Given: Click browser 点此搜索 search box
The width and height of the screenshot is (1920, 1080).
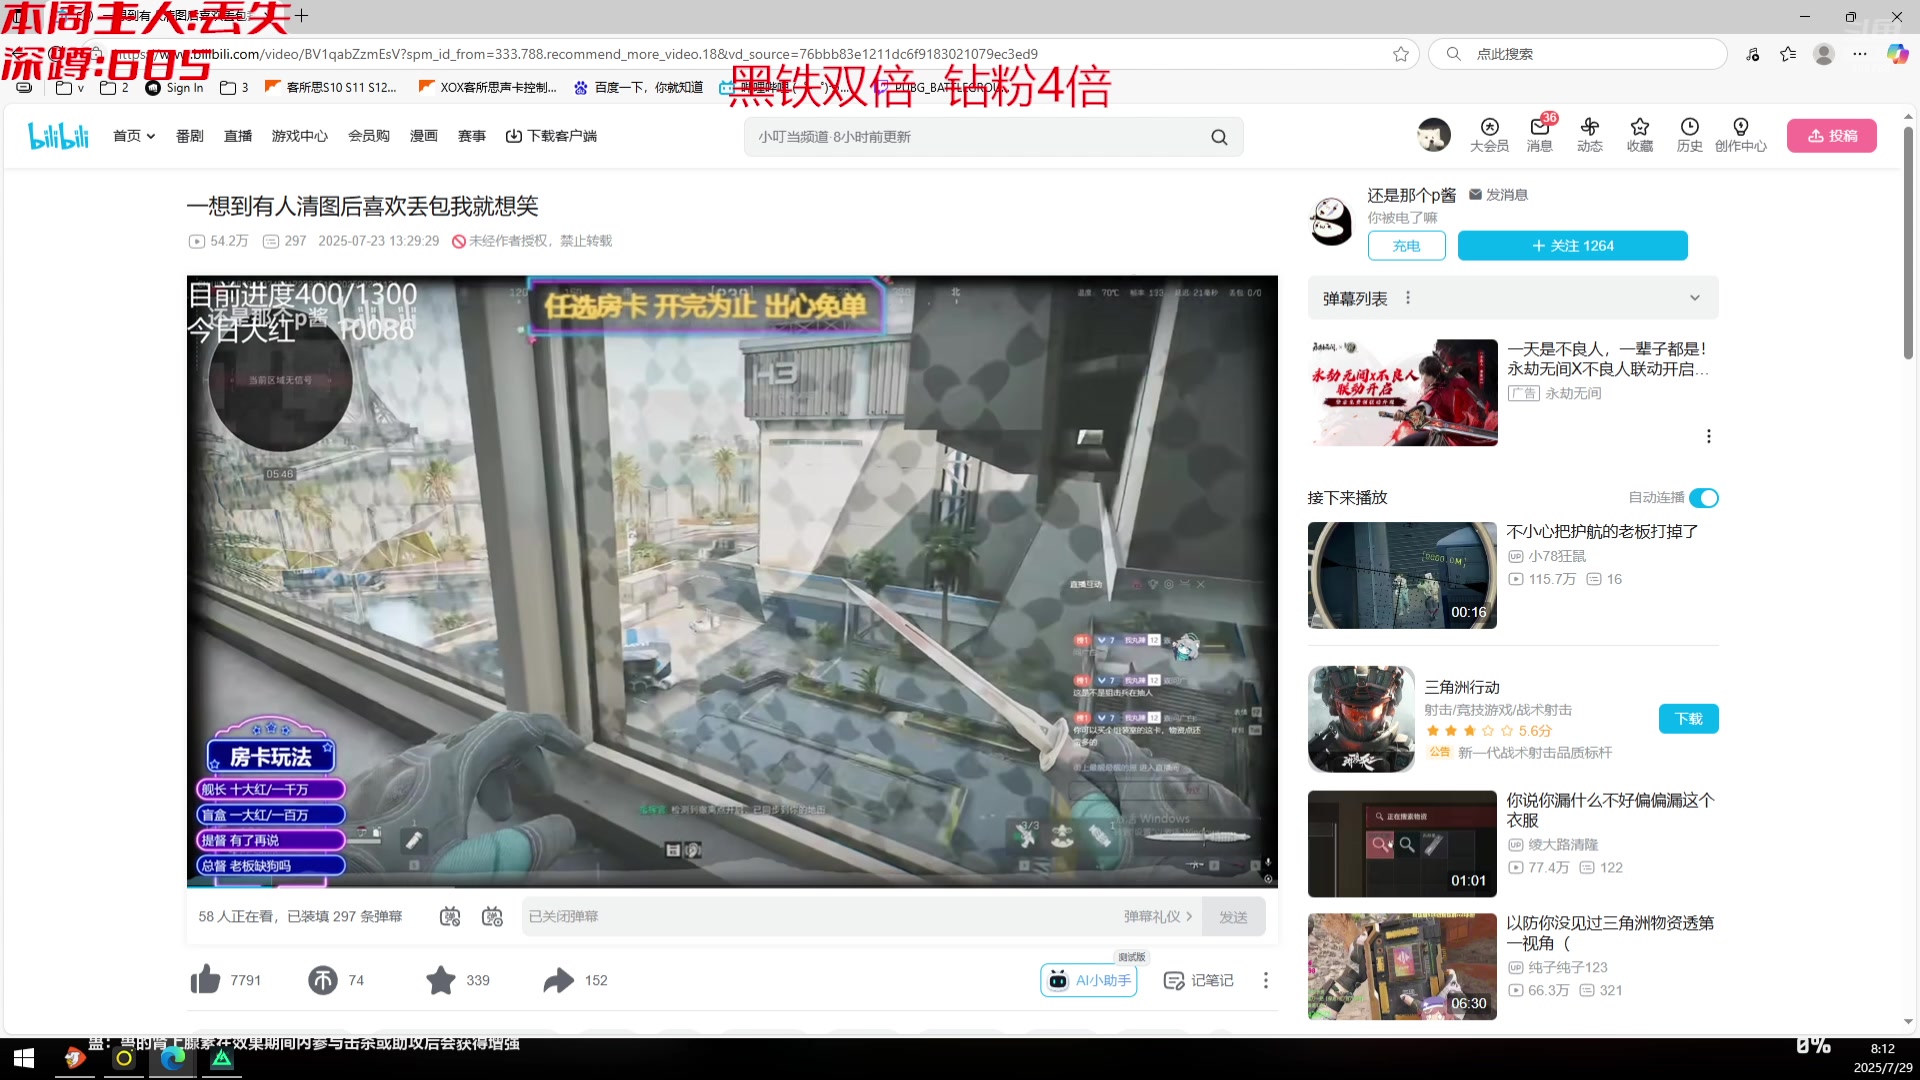Looking at the screenshot, I should pyautogui.click(x=1578, y=54).
